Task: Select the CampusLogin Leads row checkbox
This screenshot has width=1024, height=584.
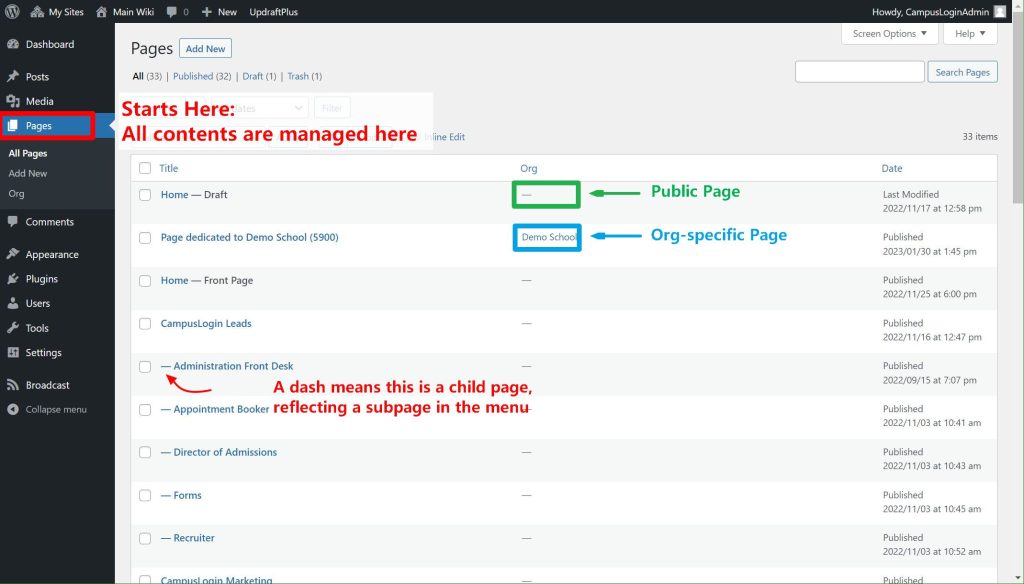Action: [145, 324]
